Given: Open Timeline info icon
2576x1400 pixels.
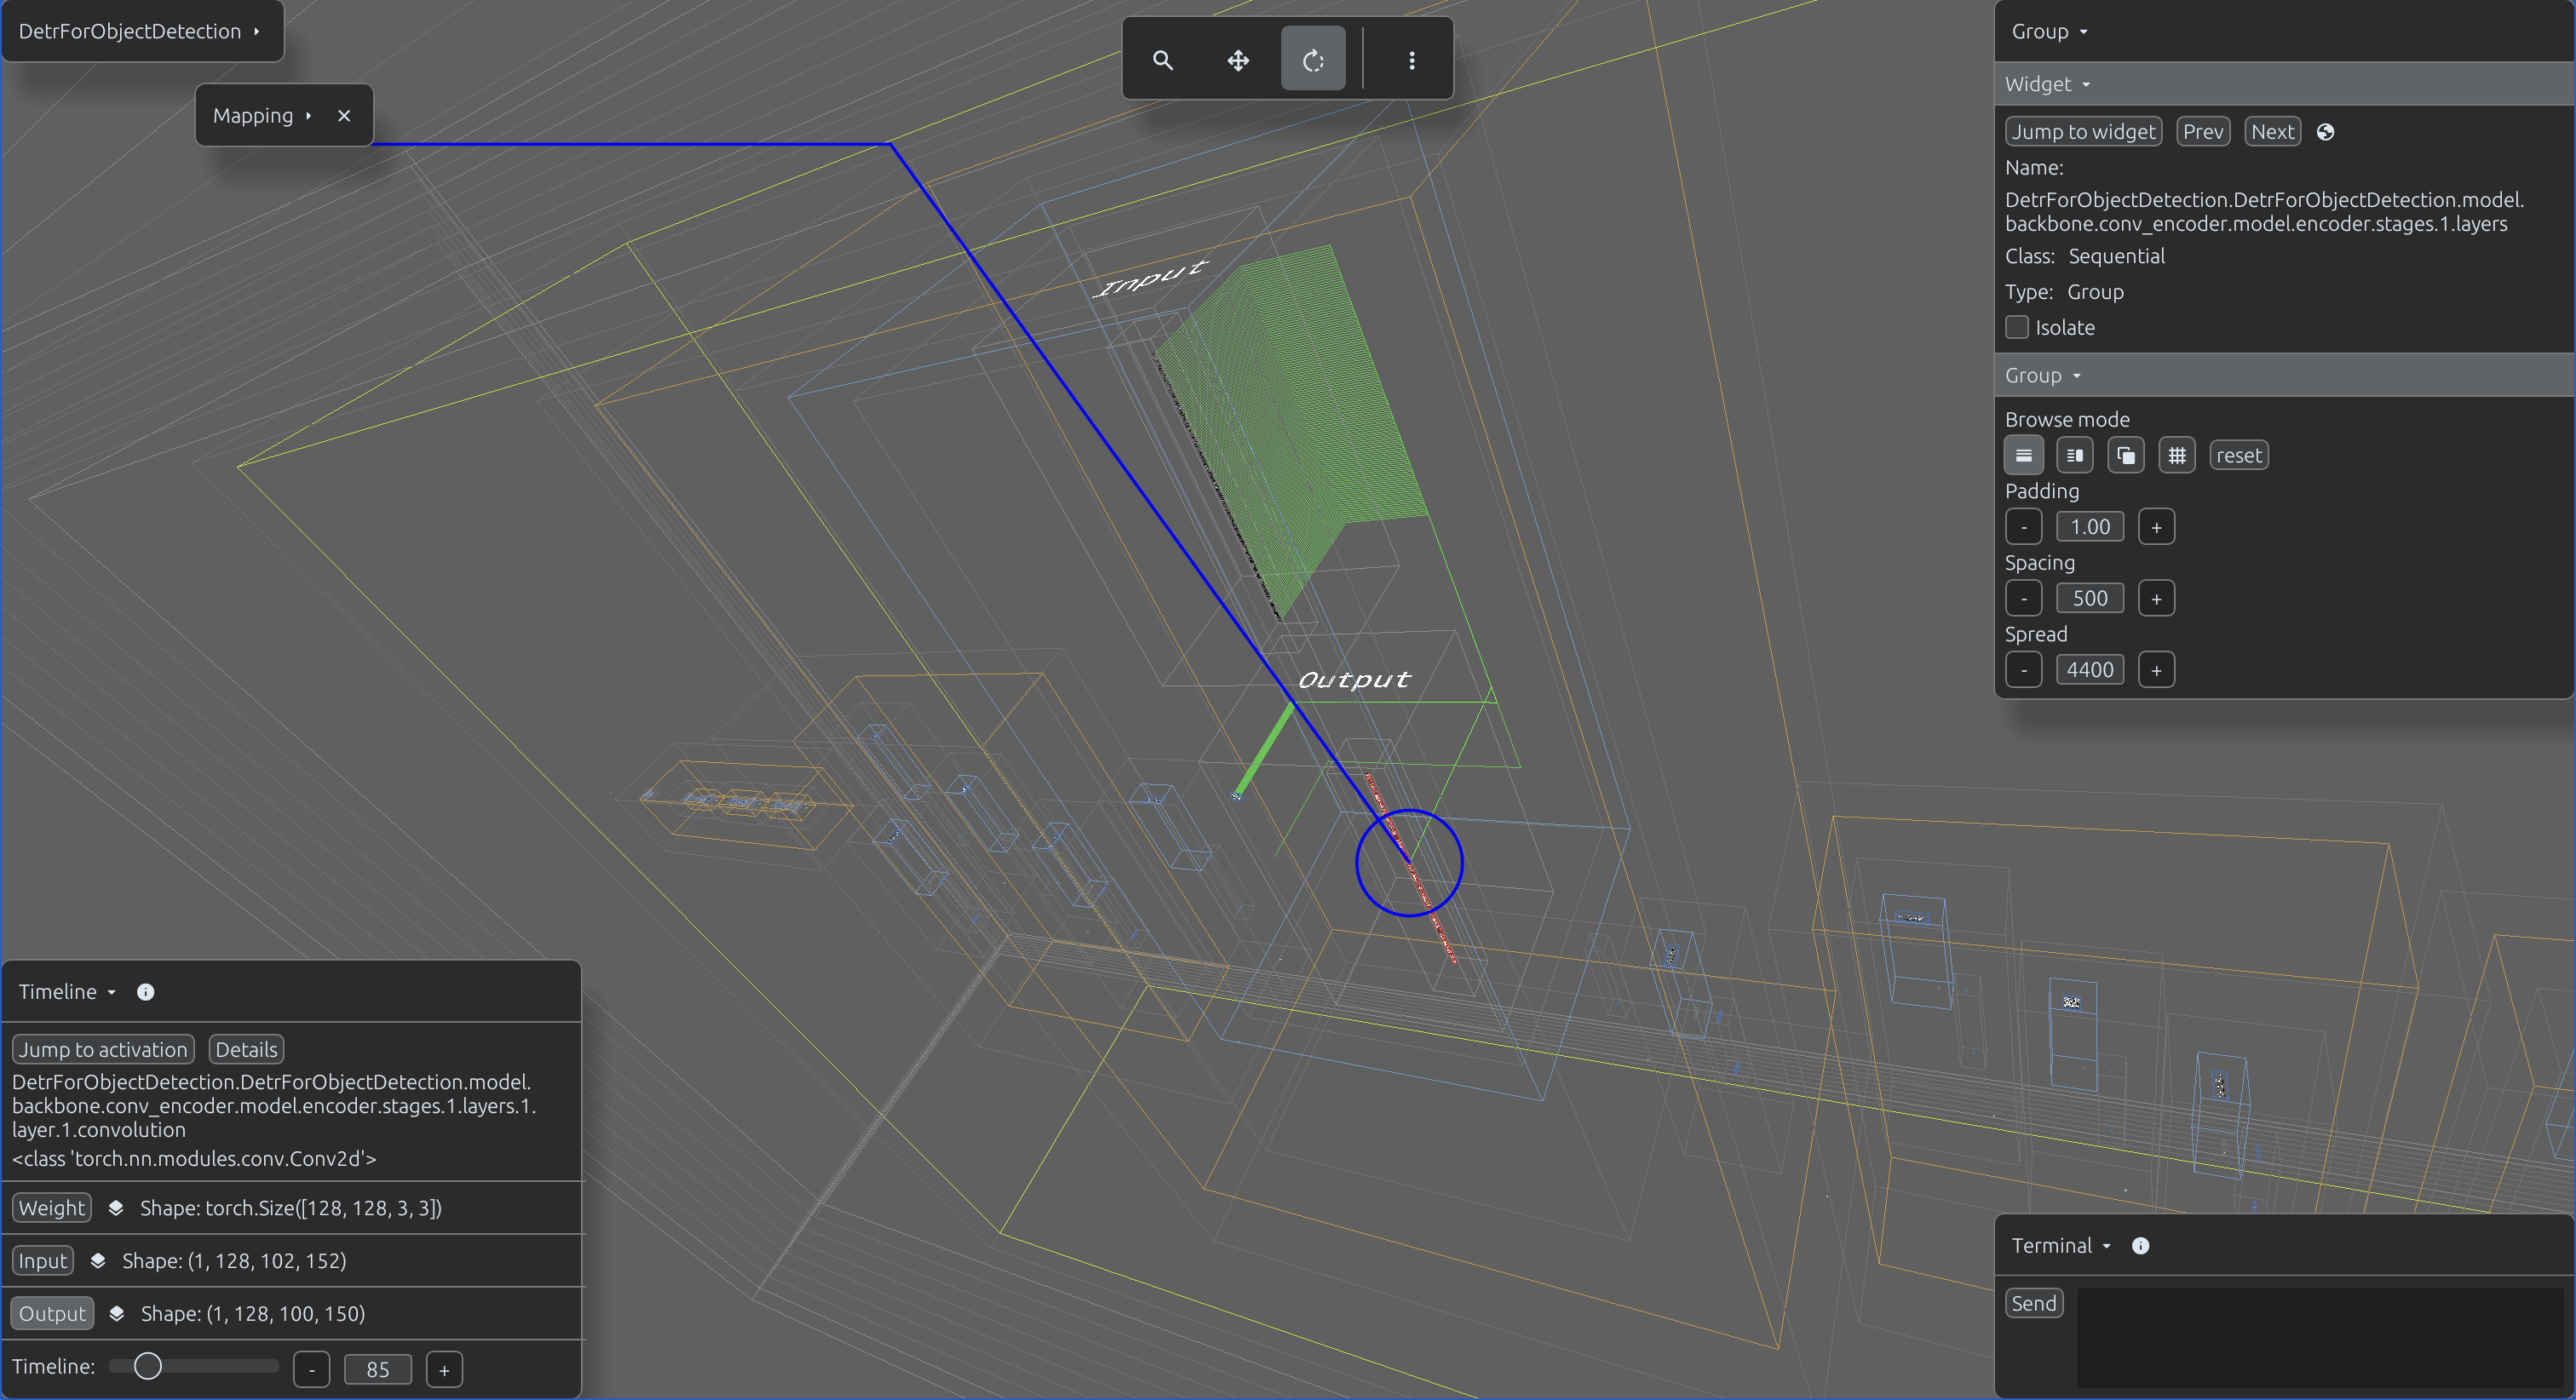Looking at the screenshot, I should [146, 991].
